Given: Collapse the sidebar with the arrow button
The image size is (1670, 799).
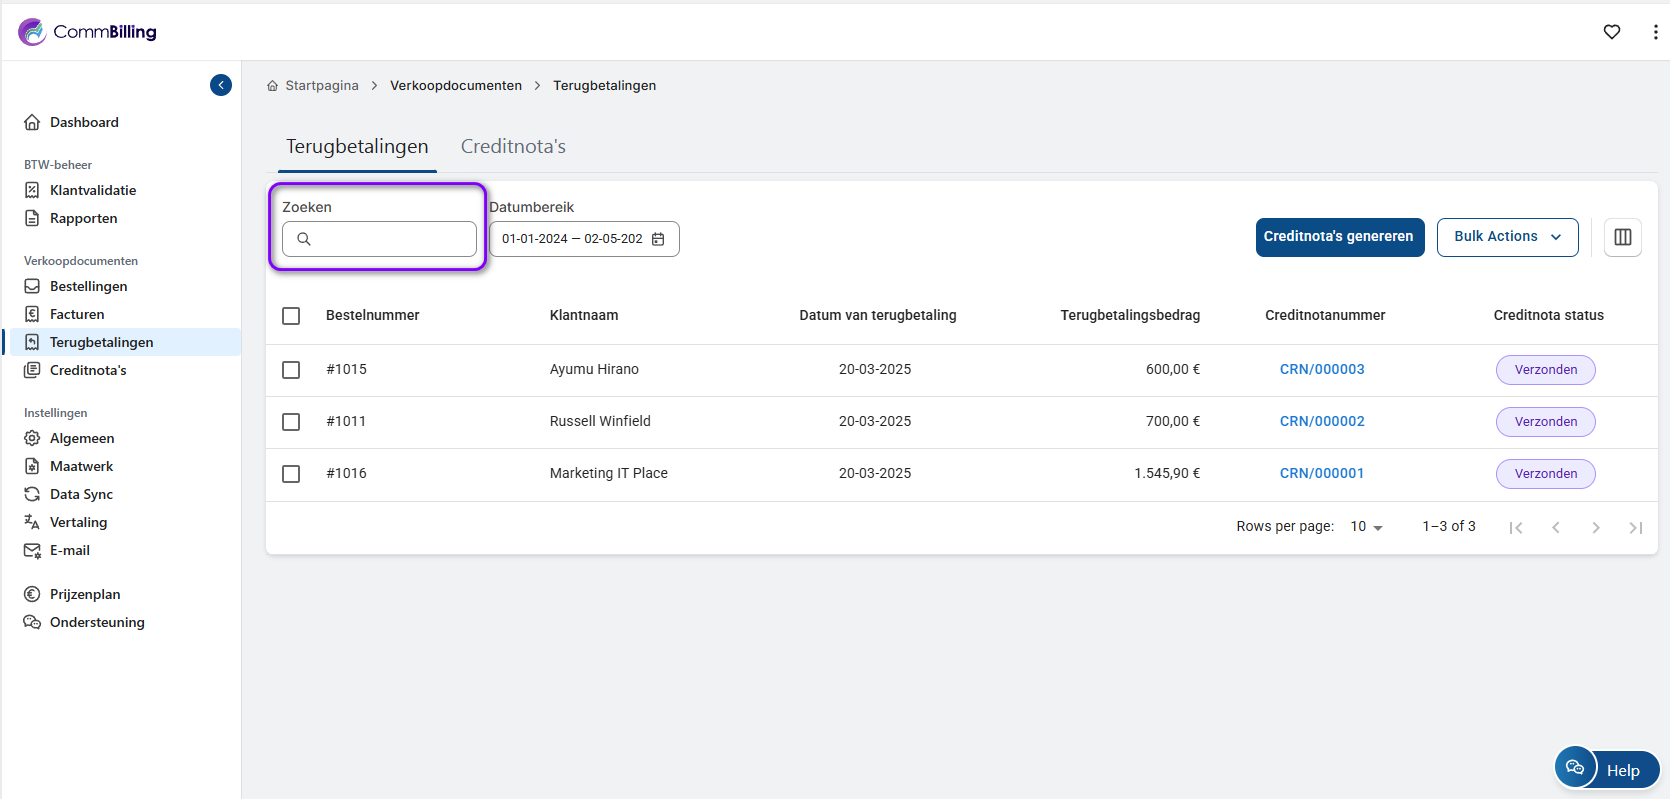Looking at the screenshot, I should (x=221, y=85).
